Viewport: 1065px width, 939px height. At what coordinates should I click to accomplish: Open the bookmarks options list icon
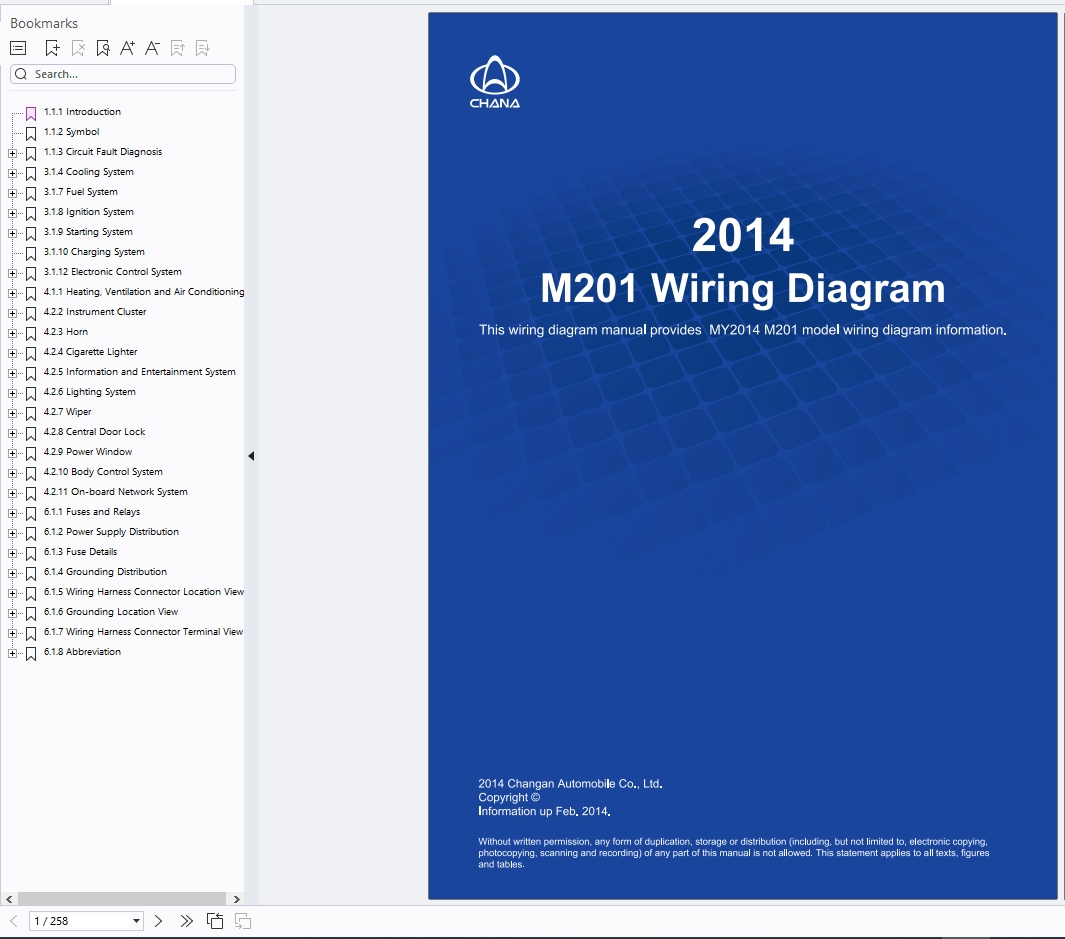tap(18, 48)
